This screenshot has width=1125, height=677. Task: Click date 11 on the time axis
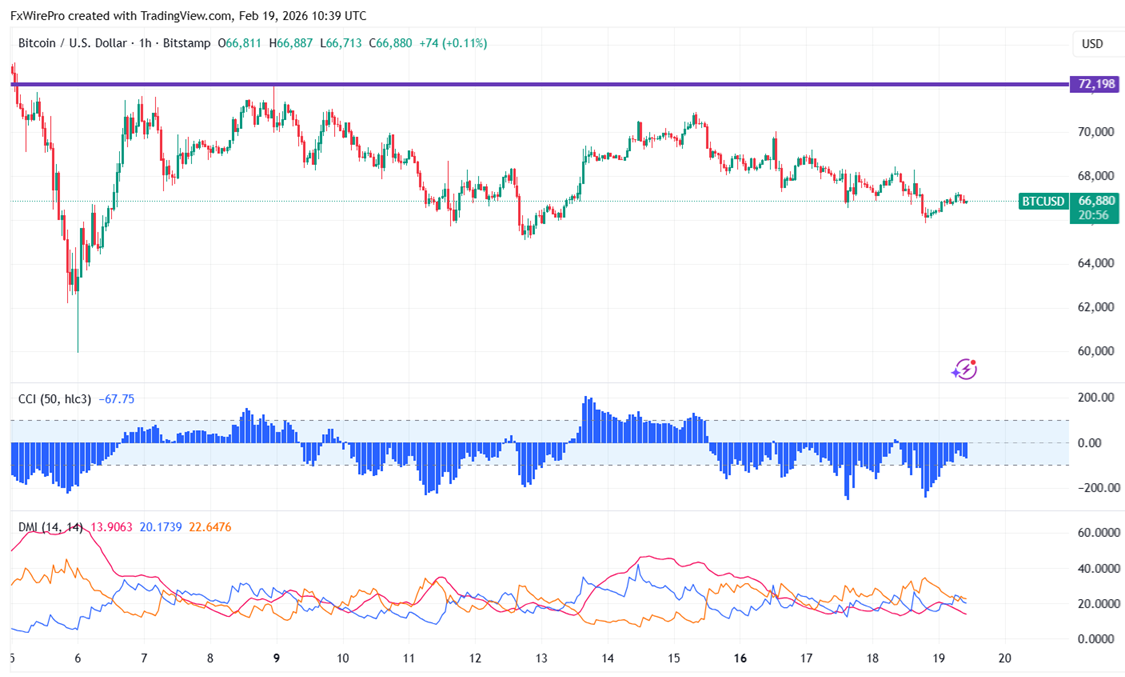click(409, 658)
